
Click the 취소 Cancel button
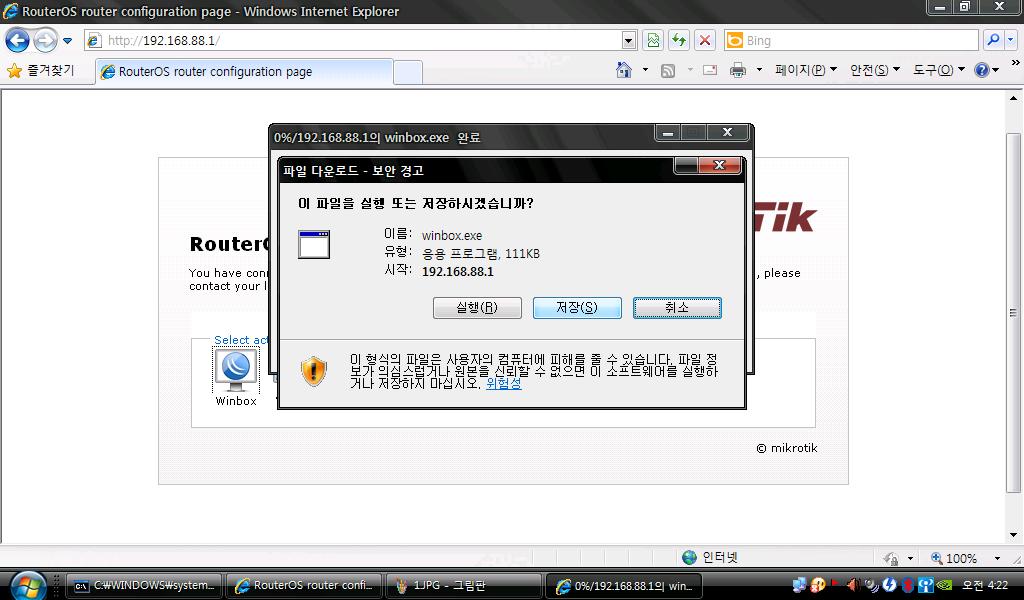coord(677,308)
